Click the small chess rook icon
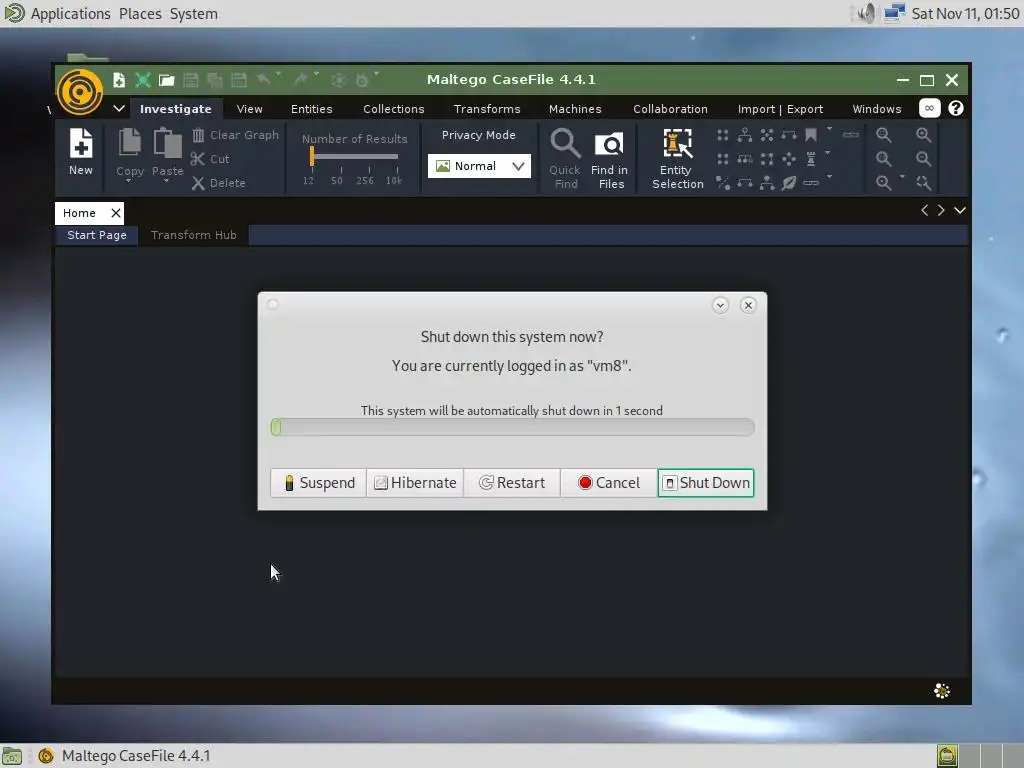 click(810, 159)
